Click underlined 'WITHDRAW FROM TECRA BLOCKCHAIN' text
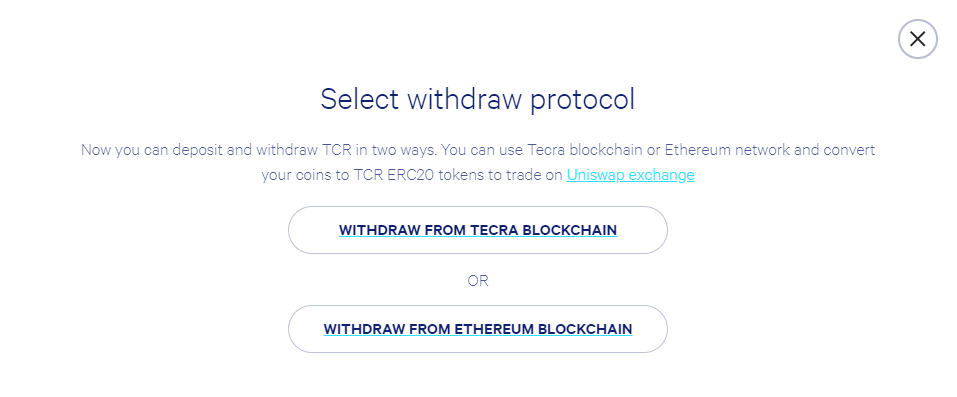Screen dimensions: 957x397 point(478,230)
